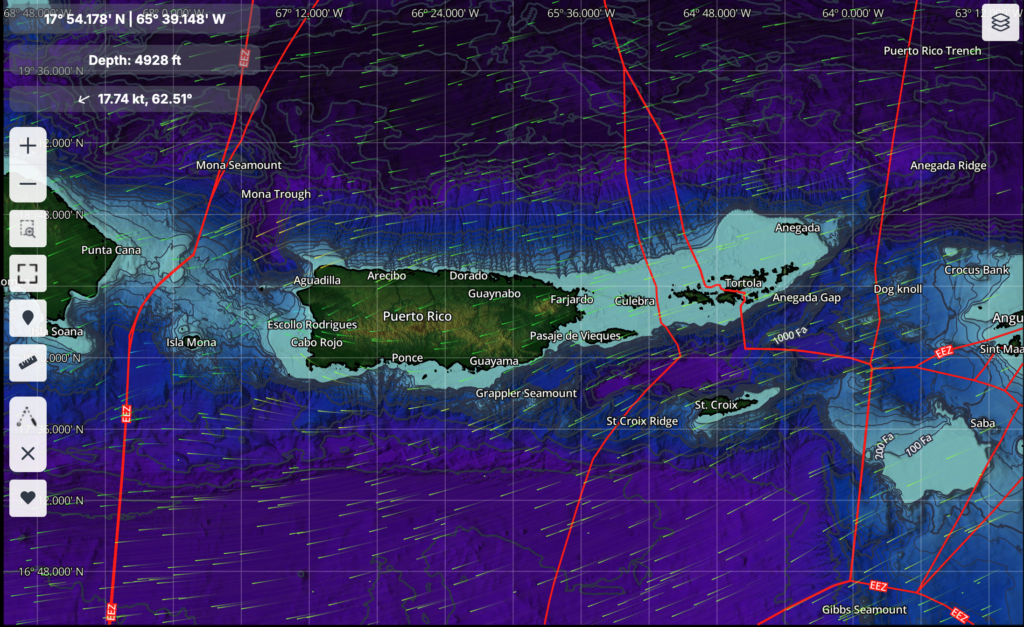The width and height of the screenshot is (1024, 627).
Task: Select the Dorado label
Action: pyautogui.click(x=468, y=276)
